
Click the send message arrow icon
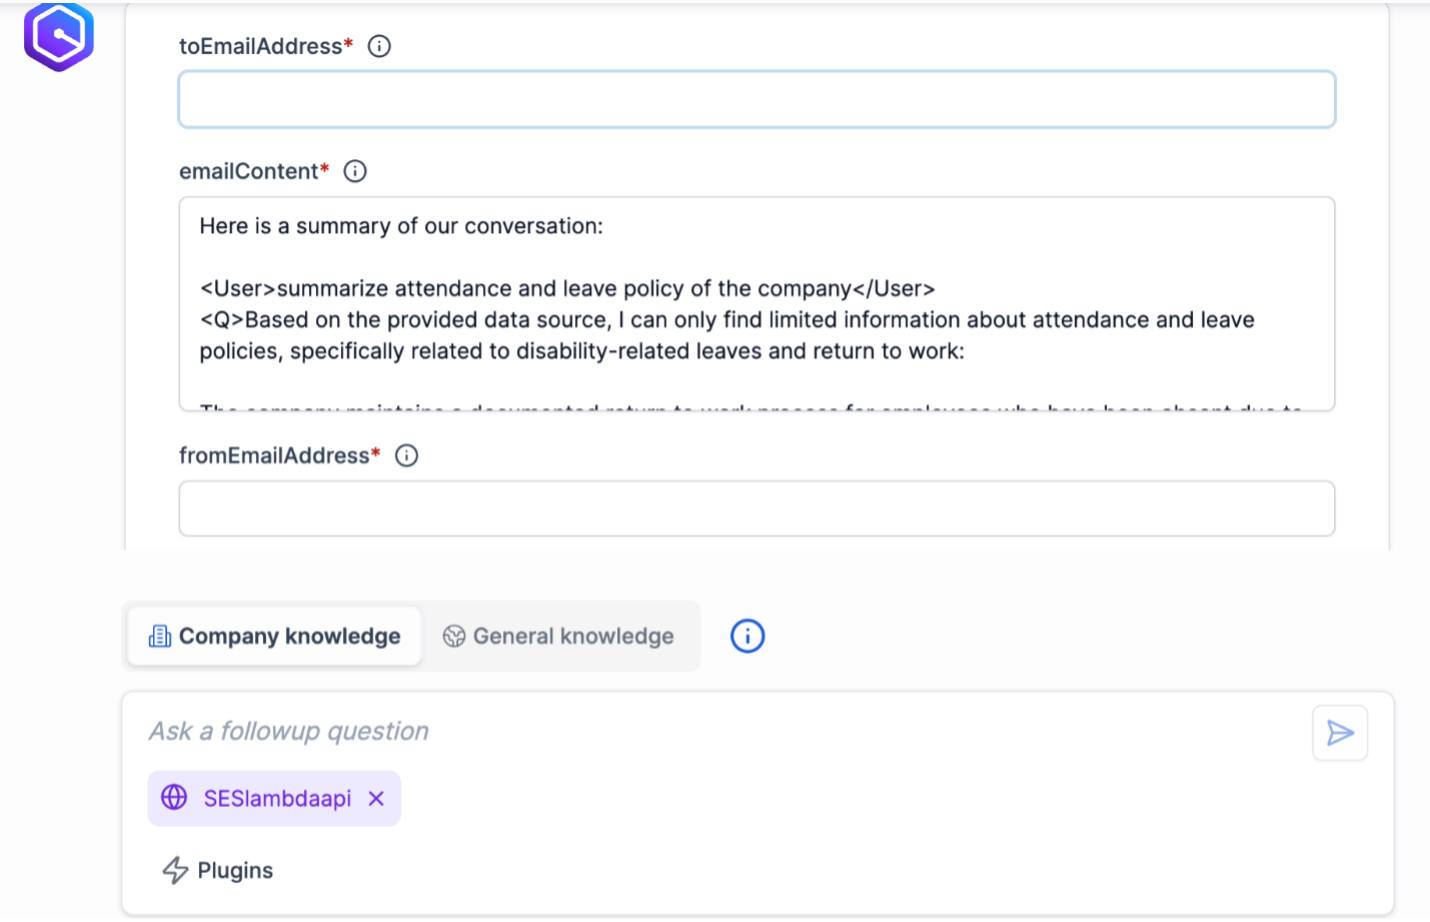pos(1340,733)
